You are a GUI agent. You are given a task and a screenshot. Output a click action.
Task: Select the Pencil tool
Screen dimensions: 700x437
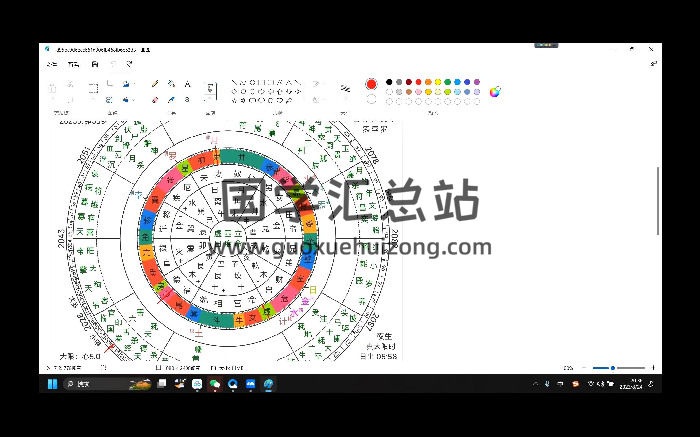click(x=155, y=84)
